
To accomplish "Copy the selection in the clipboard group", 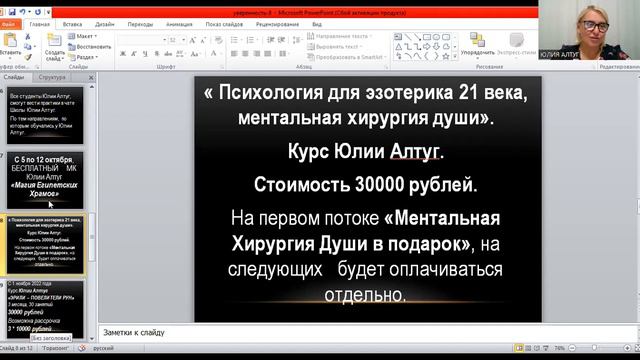I will [27, 47].
